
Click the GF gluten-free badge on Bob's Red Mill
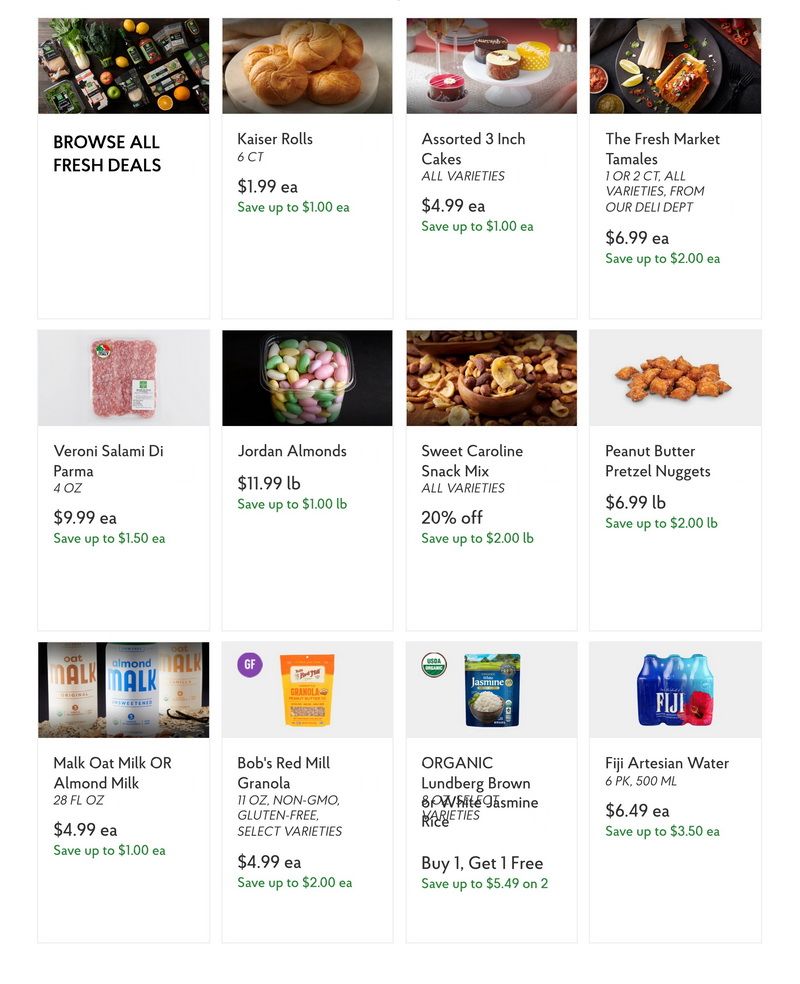(x=250, y=664)
